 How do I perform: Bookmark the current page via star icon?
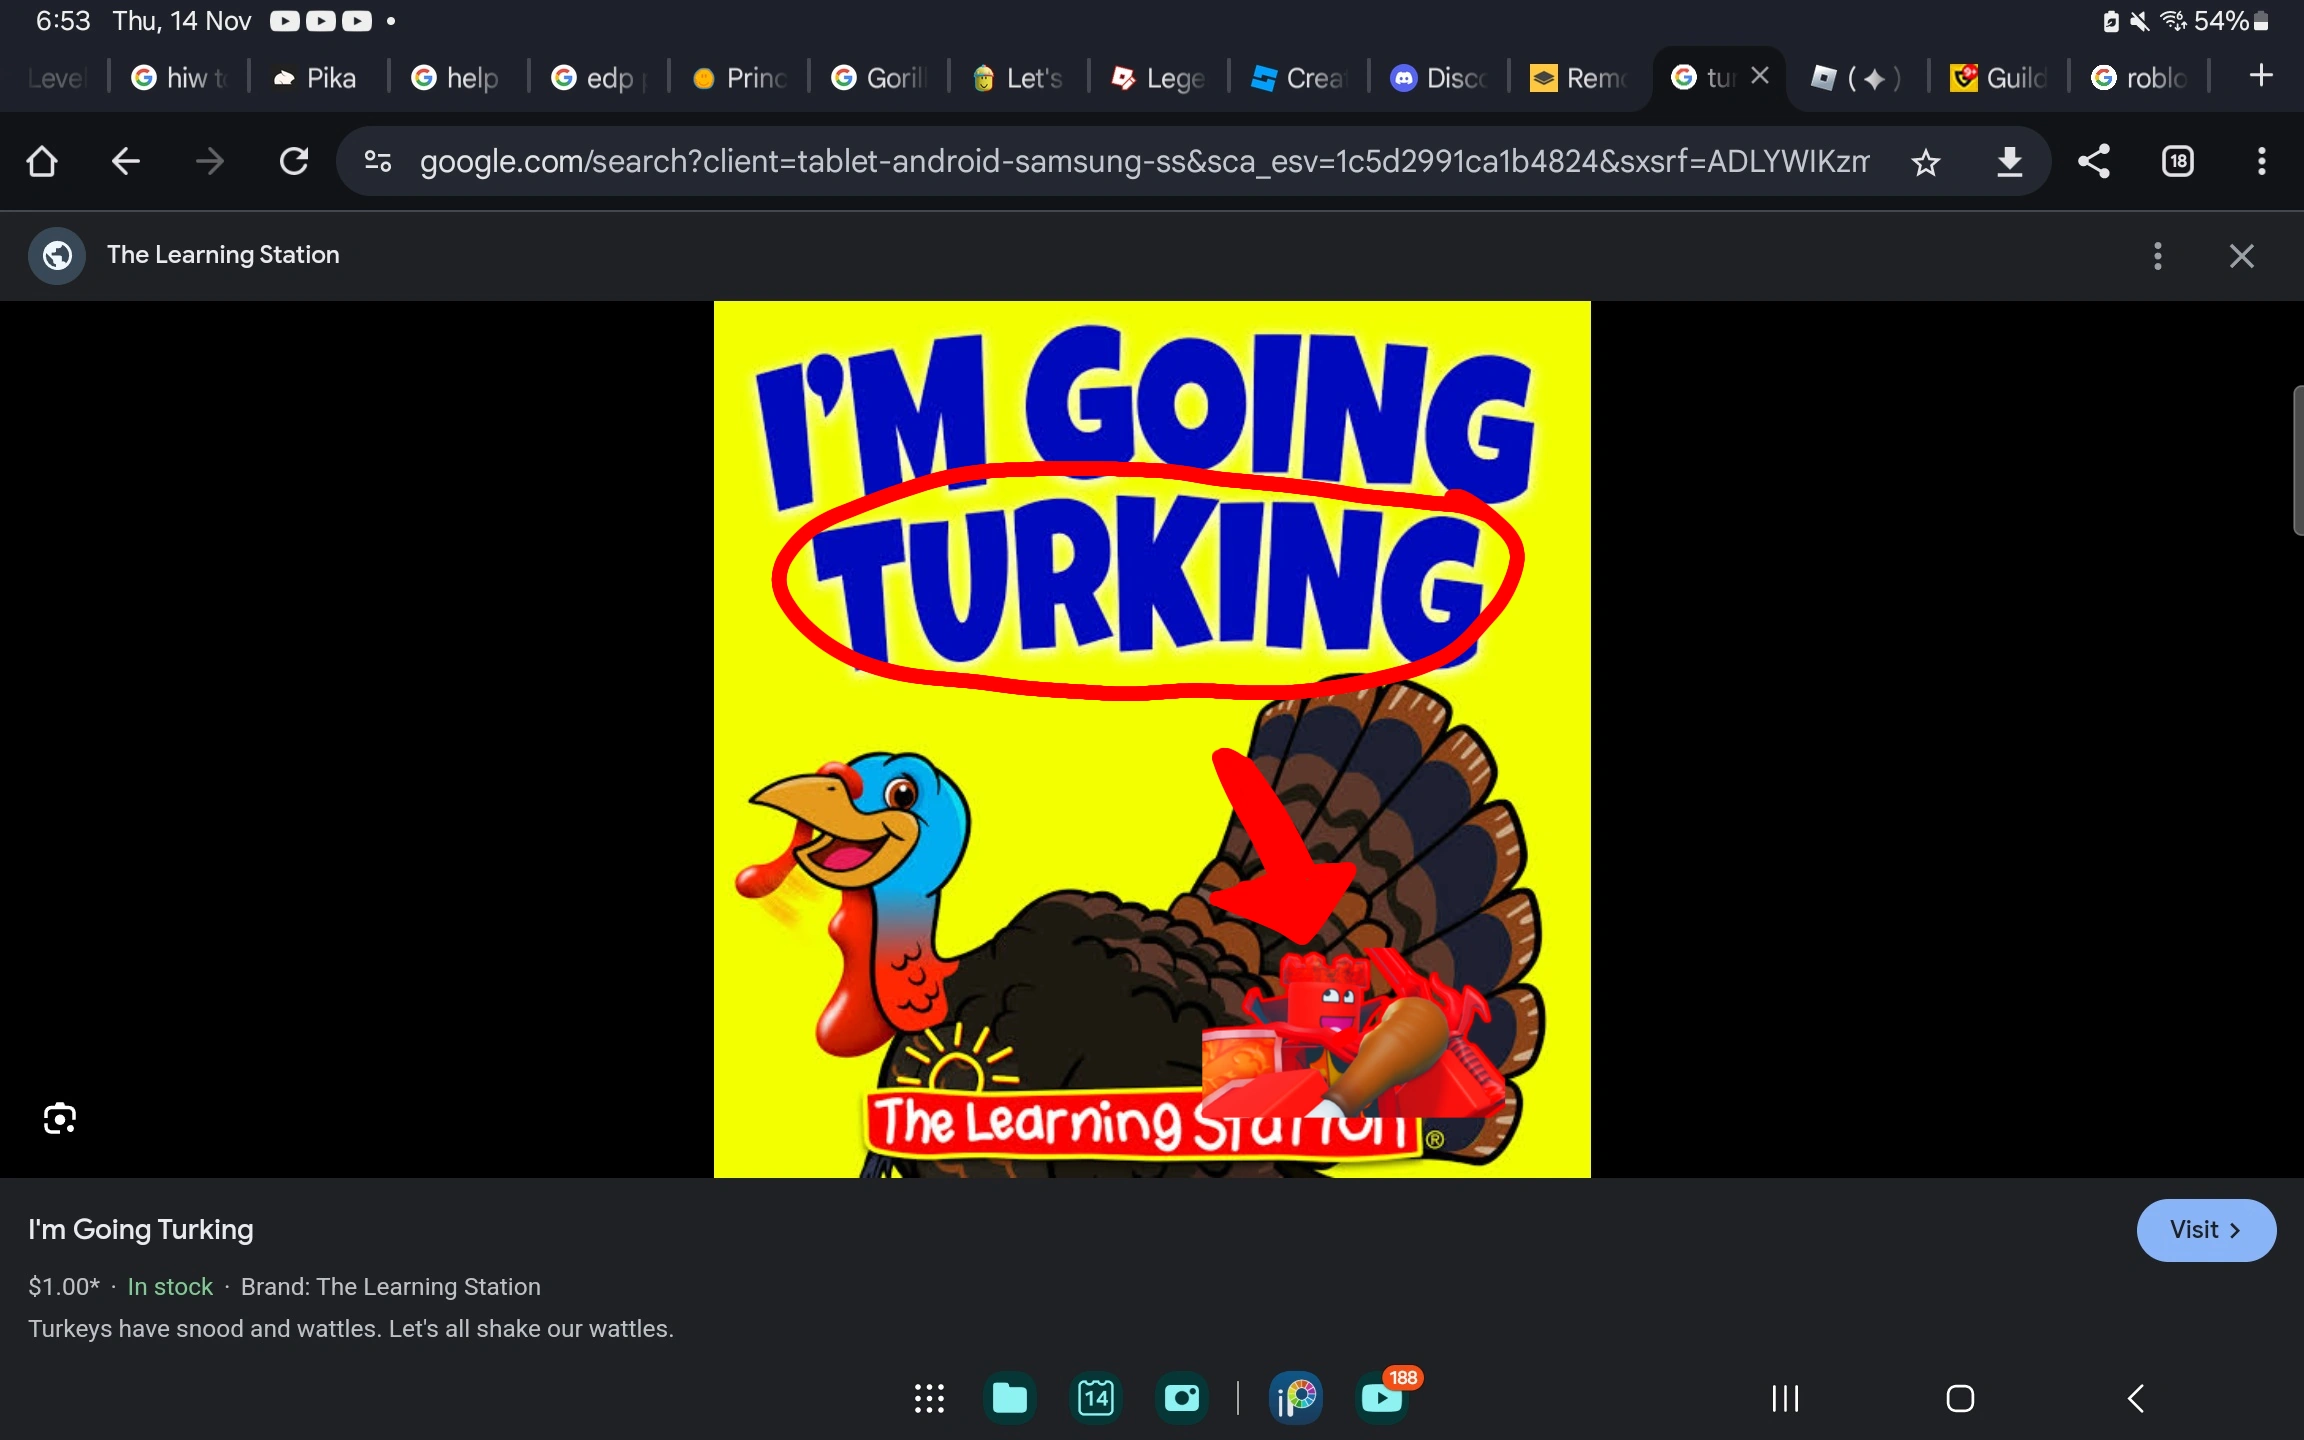pyautogui.click(x=1925, y=161)
